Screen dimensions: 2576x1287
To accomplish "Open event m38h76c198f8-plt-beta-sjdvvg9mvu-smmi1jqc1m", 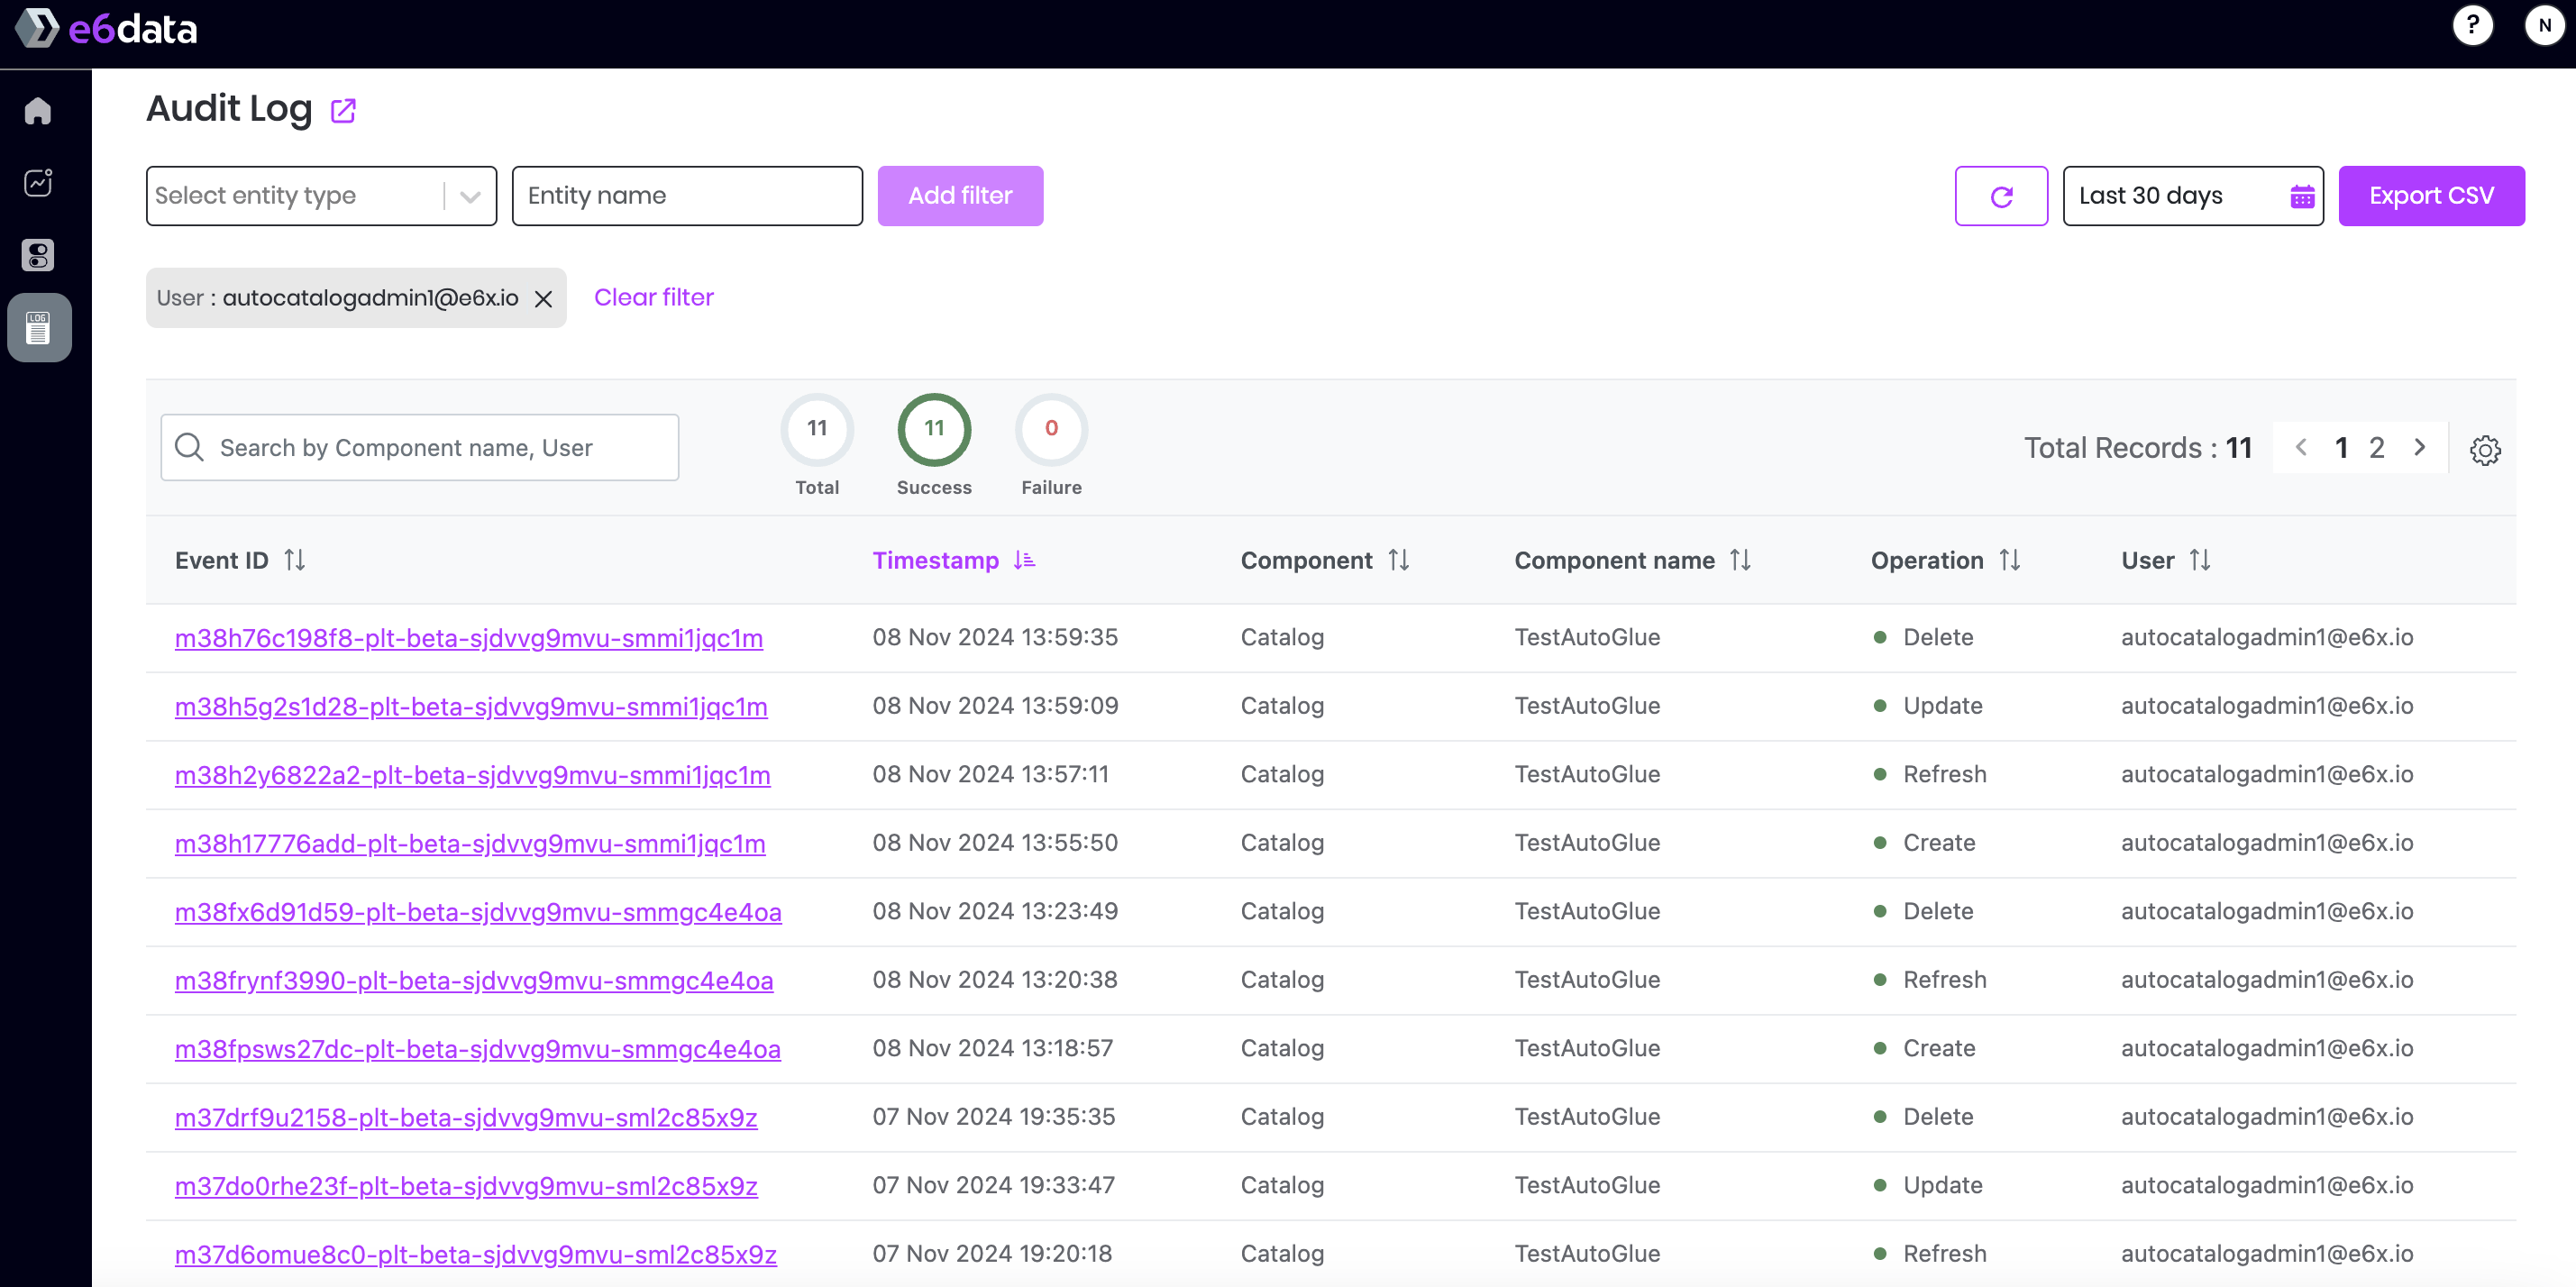I will (469, 638).
